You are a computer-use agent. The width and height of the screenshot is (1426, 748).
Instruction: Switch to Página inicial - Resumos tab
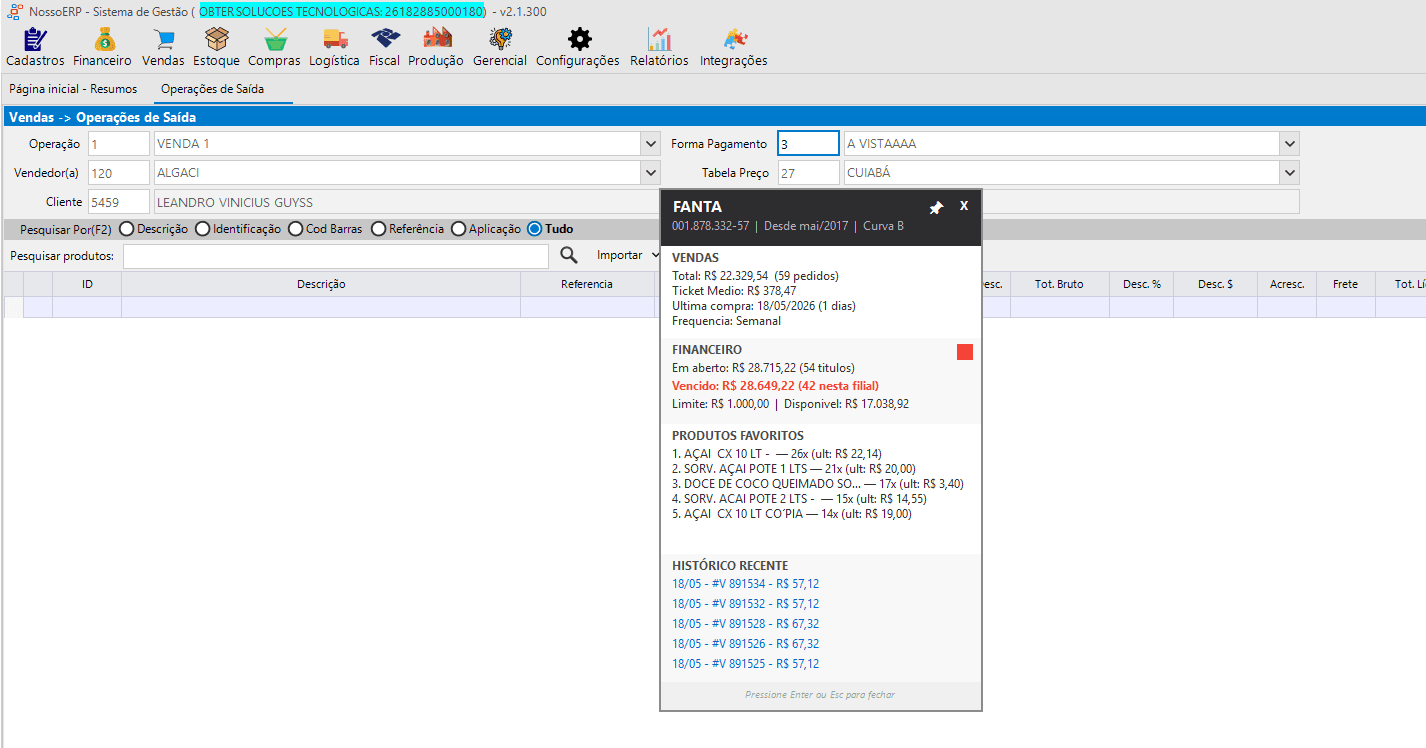click(x=73, y=89)
